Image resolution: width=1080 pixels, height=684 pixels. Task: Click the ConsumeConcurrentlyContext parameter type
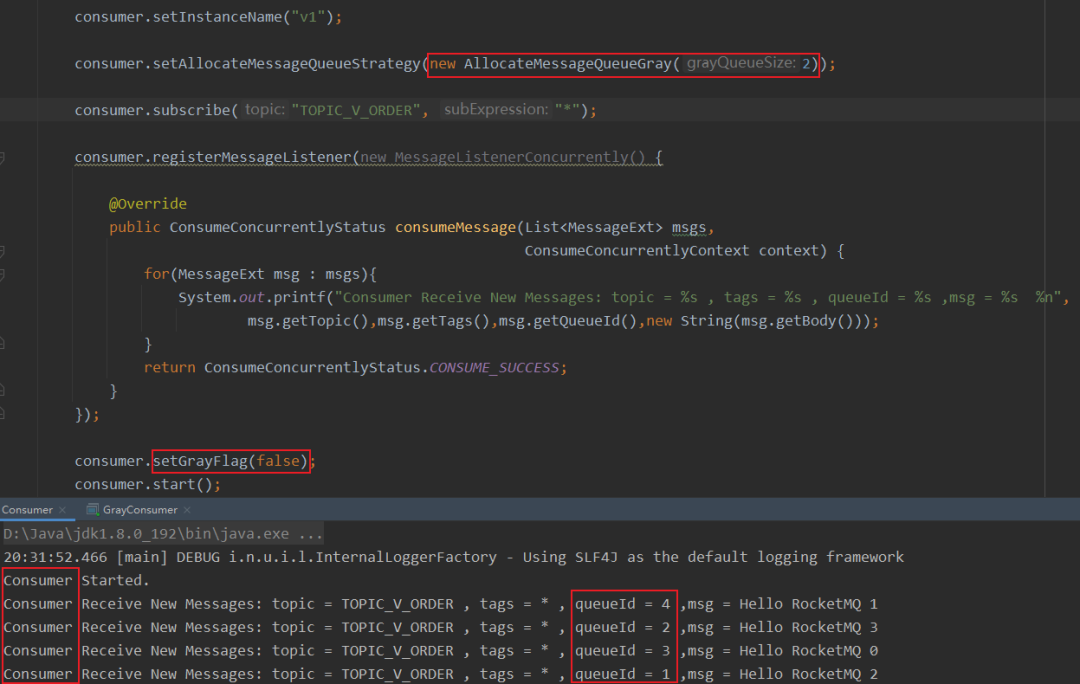tap(636, 251)
